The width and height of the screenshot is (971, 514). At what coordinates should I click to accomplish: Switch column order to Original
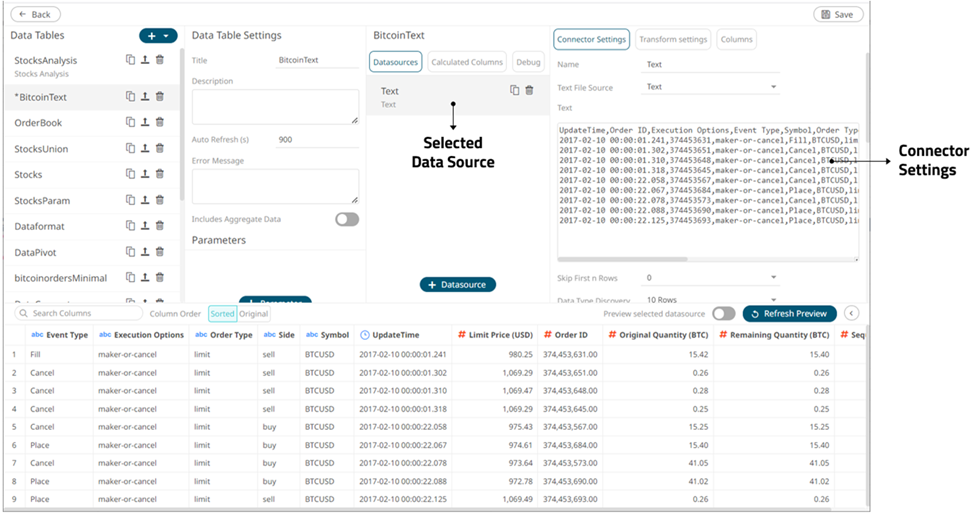tap(253, 313)
